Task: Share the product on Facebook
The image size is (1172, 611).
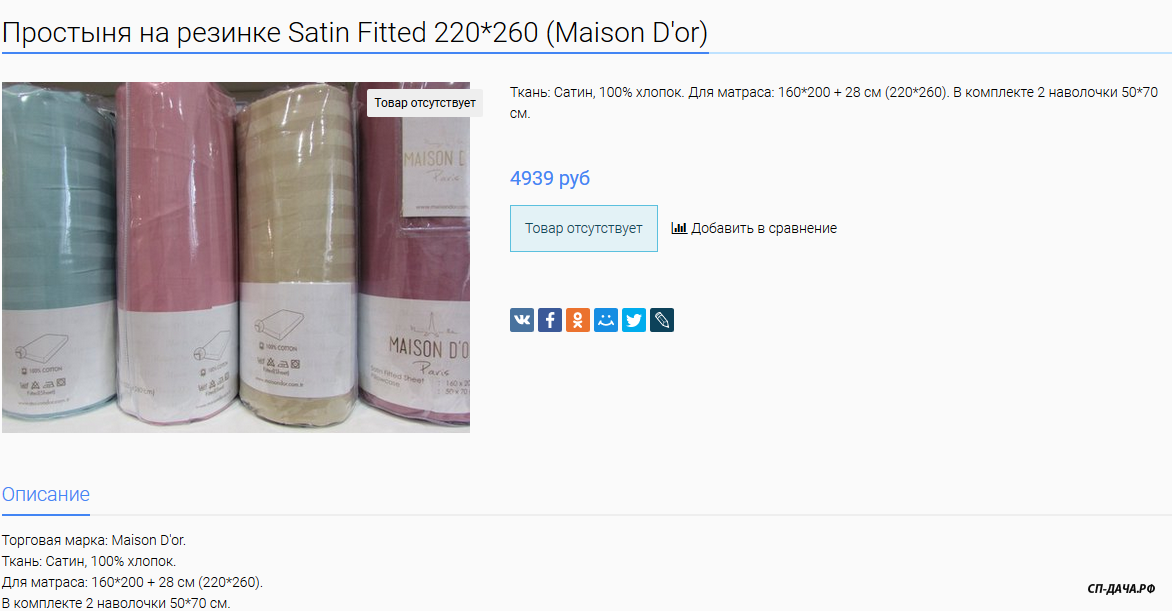Action: point(549,320)
